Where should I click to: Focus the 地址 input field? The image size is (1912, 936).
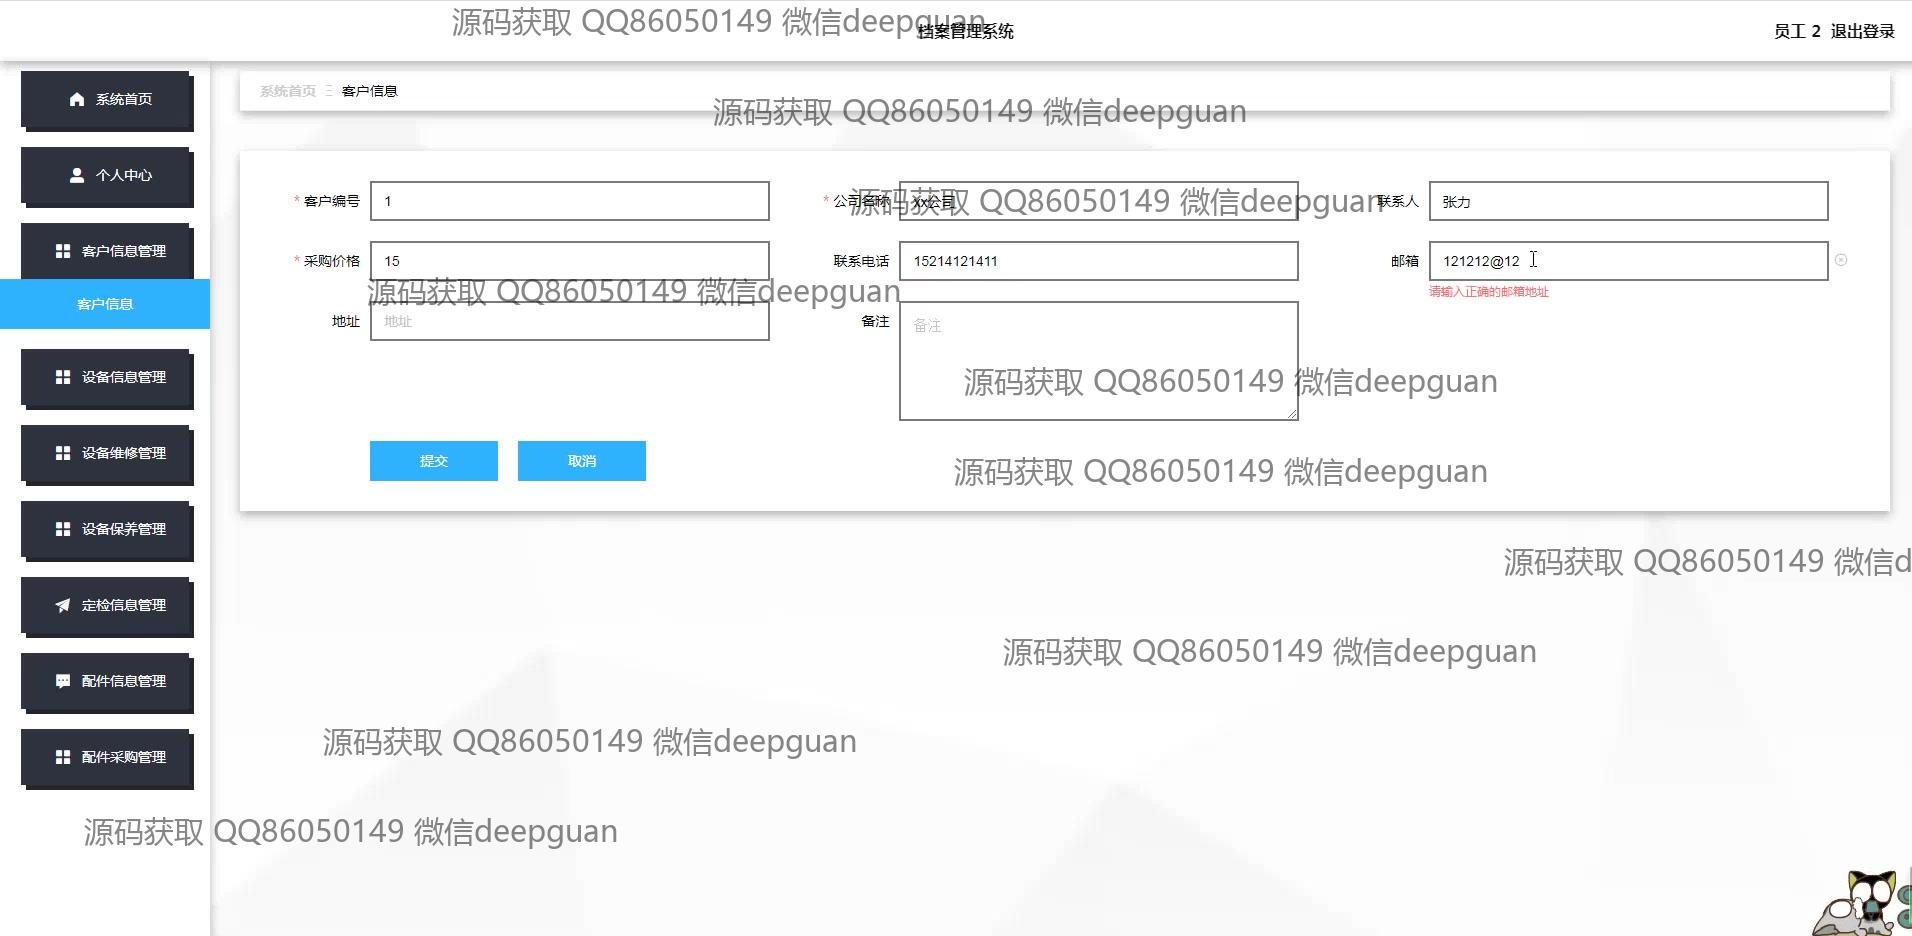coord(570,321)
